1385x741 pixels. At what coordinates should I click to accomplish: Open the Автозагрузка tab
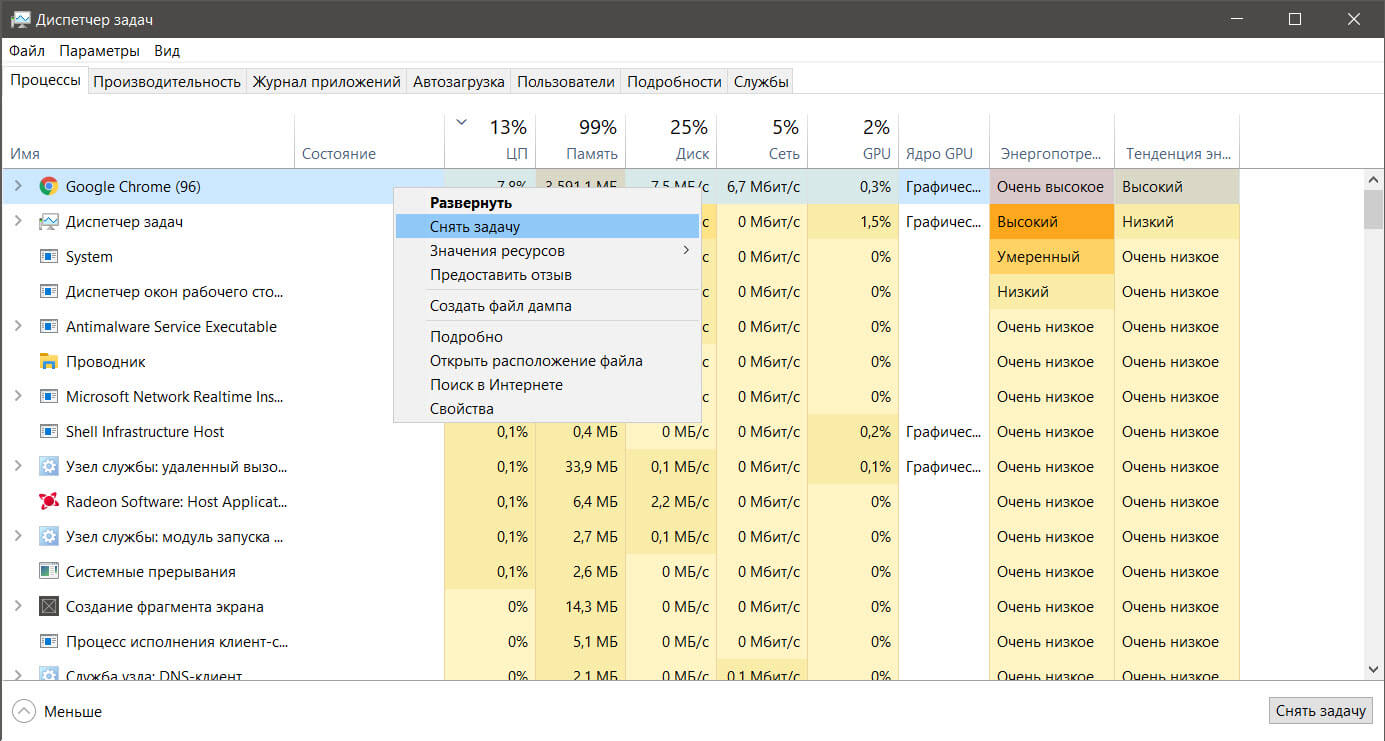459,82
